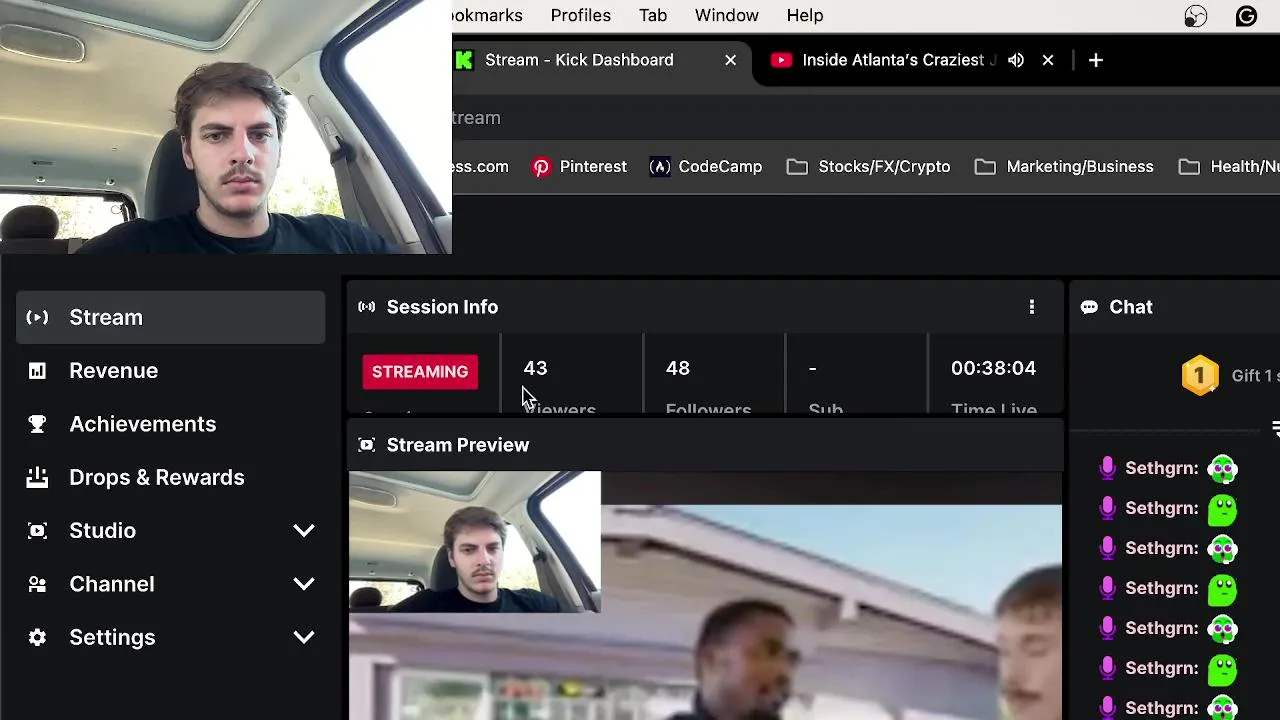
Task: Open Stocks/FX/Crypto bookmark folder
Action: 868,167
